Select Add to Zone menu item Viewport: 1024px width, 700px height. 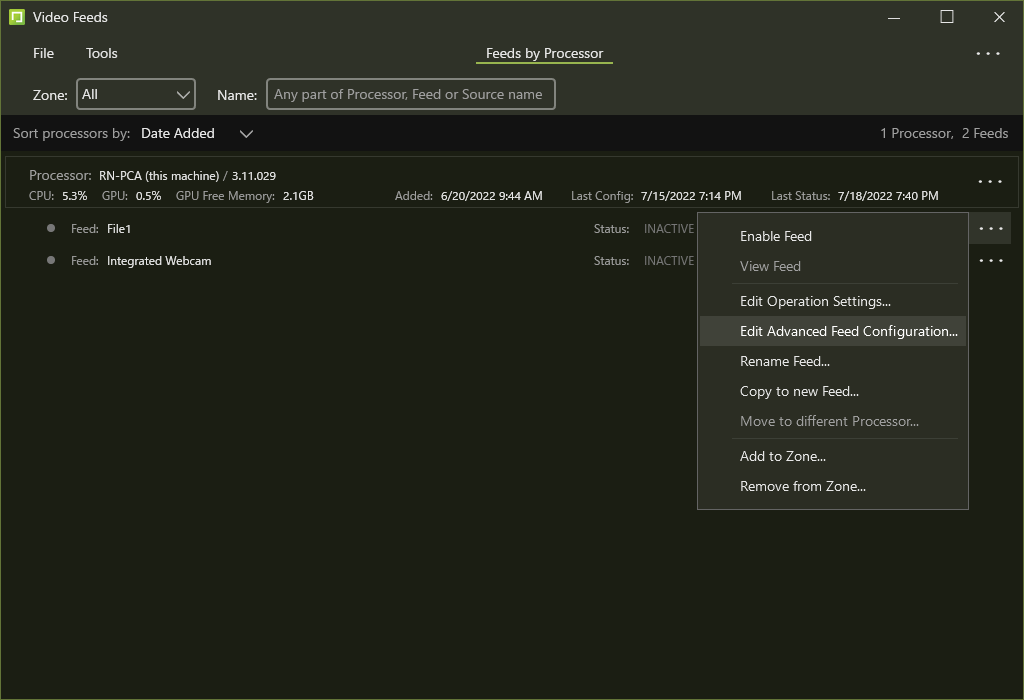782,457
